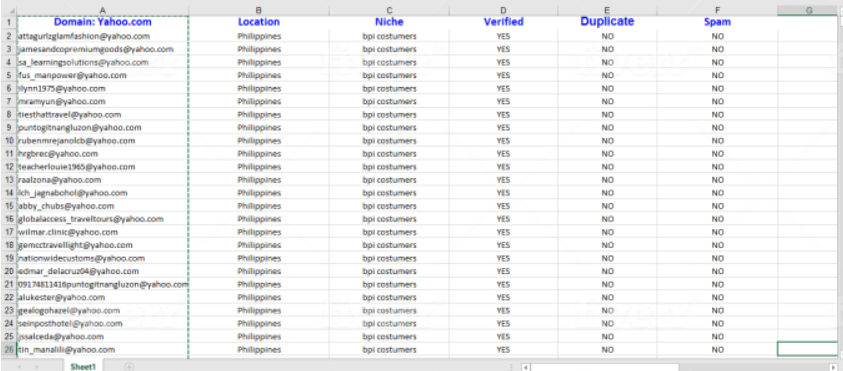This screenshot has height=371, width=843.
Task: Select the nationwidecustoms@yahoo.com cell
Action: [x=103, y=259]
